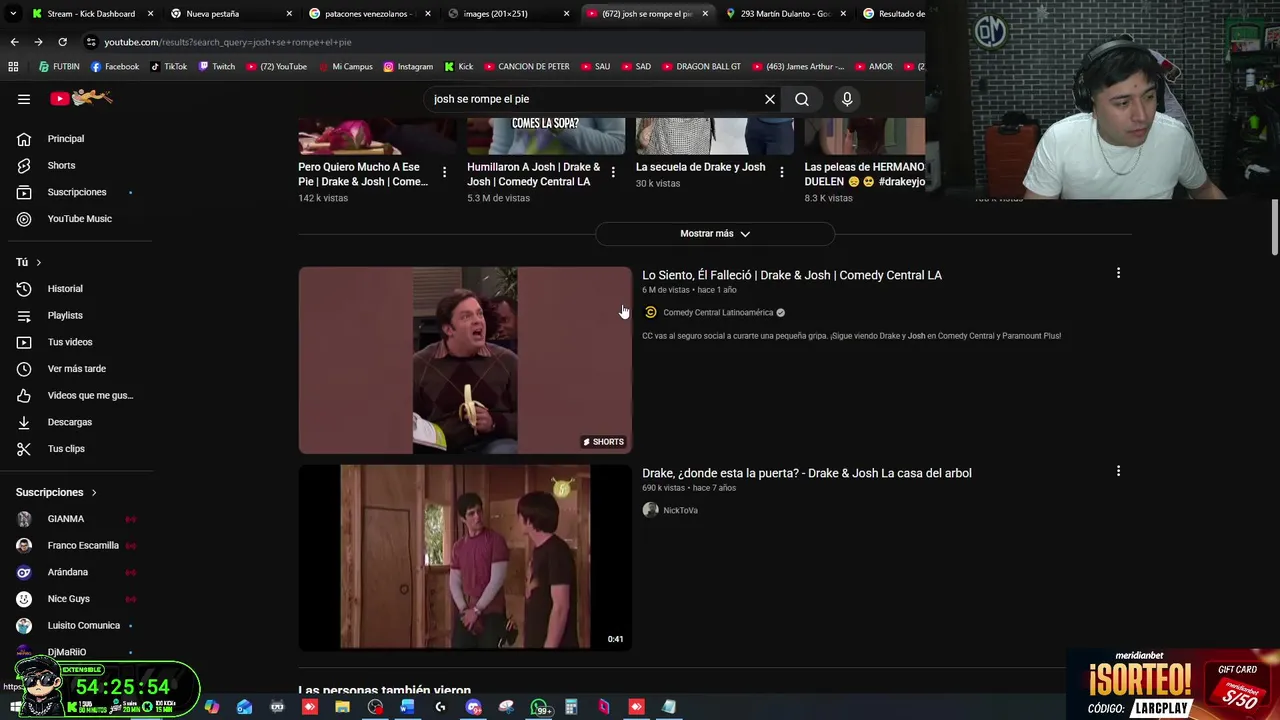Open options for Humillaron A Josh video

pos(613,172)
